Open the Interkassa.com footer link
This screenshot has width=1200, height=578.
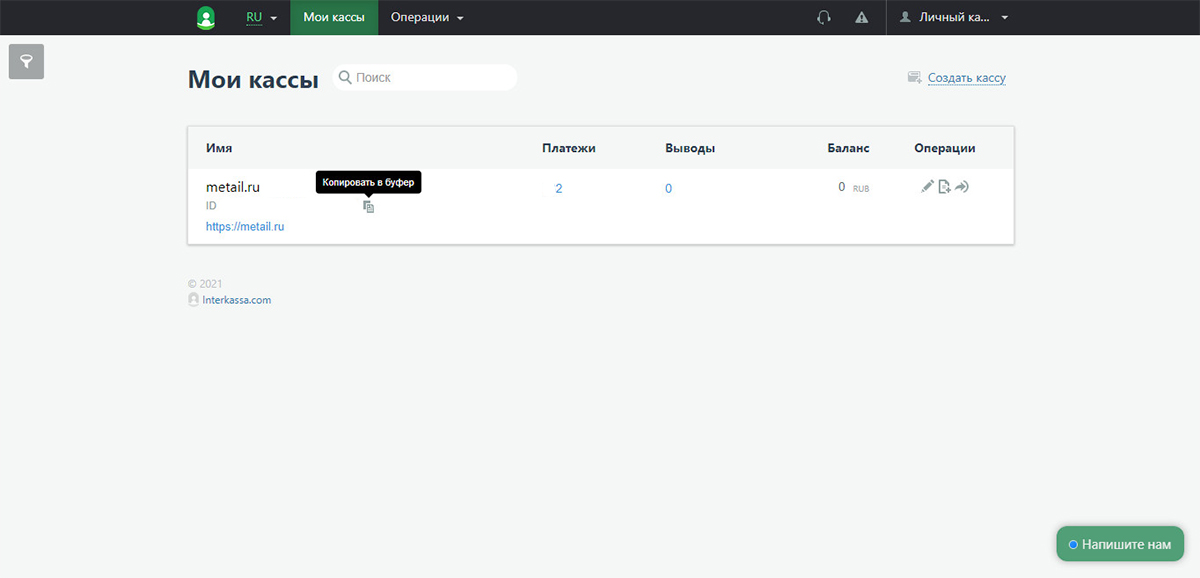point(236,300)
